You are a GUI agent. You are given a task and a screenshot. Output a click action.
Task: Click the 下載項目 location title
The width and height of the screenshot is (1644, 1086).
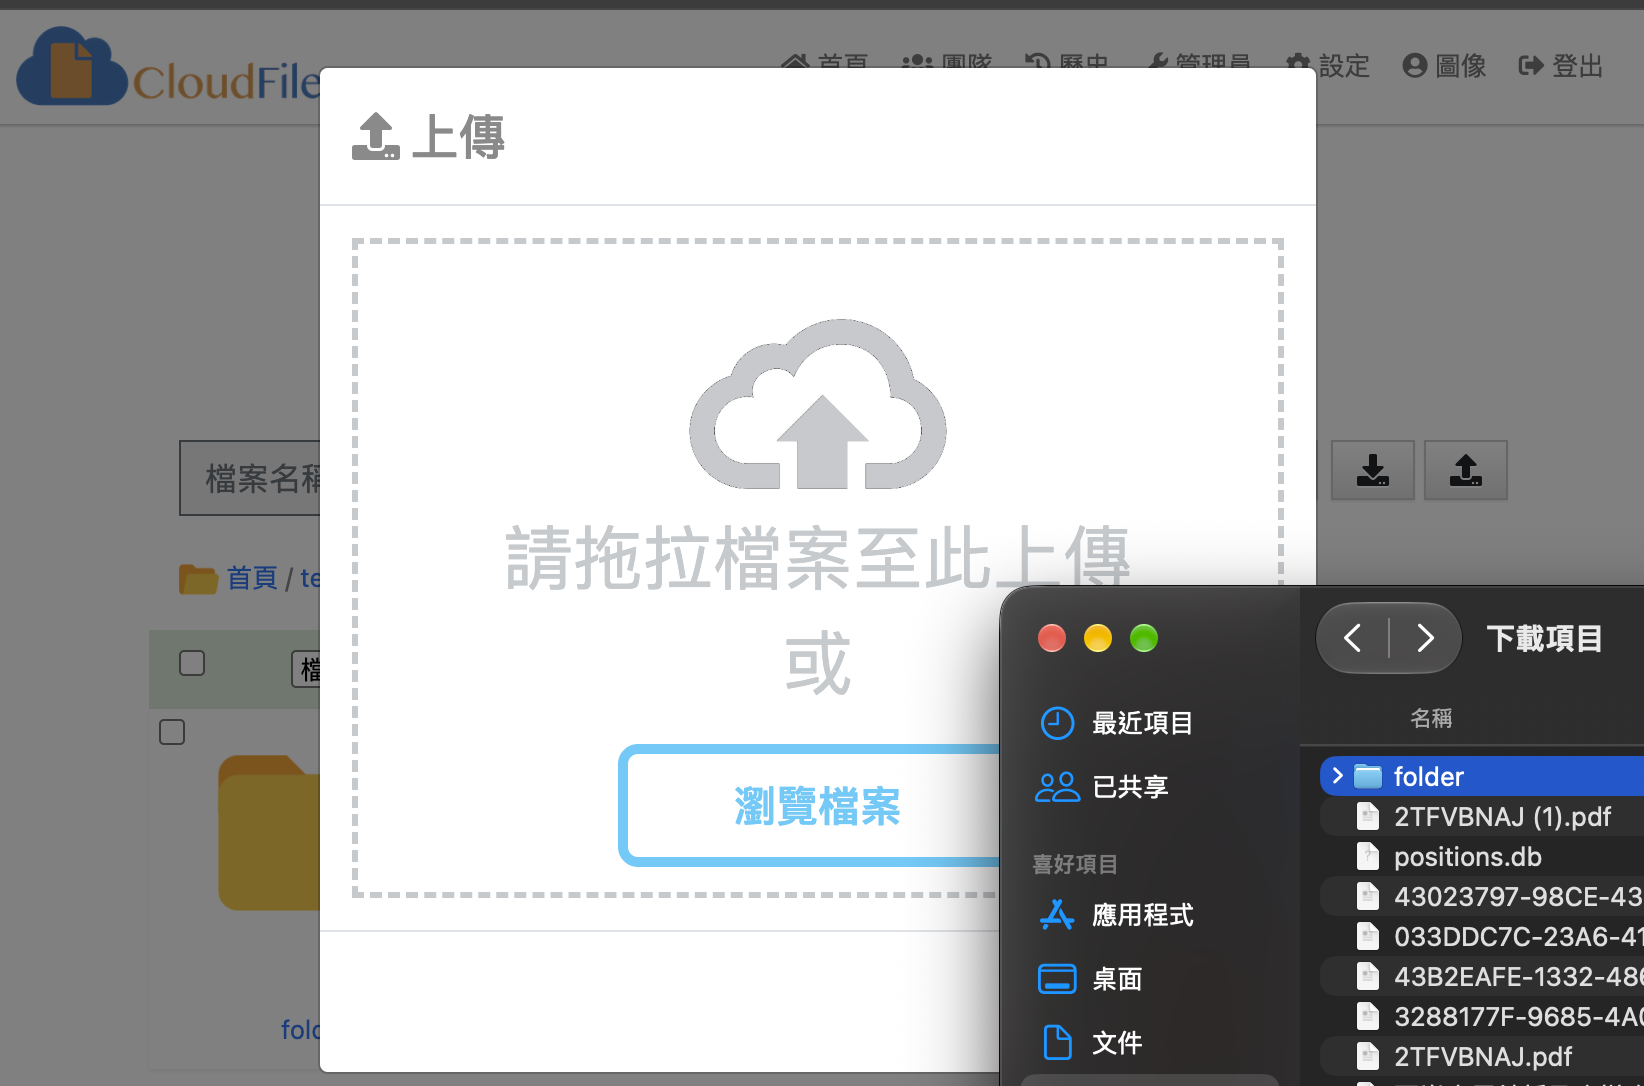(1545, 638)
